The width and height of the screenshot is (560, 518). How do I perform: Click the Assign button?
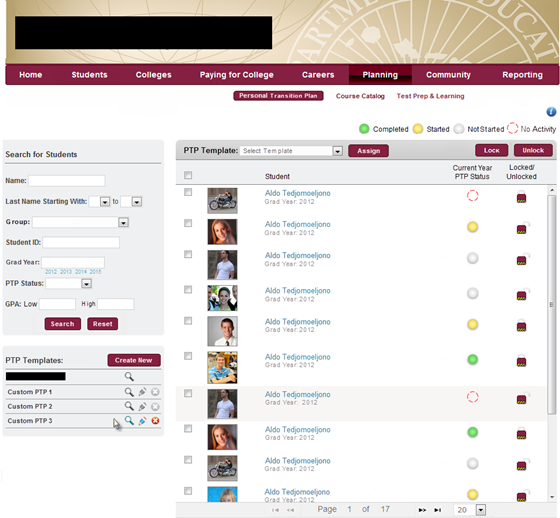[369, 151]
